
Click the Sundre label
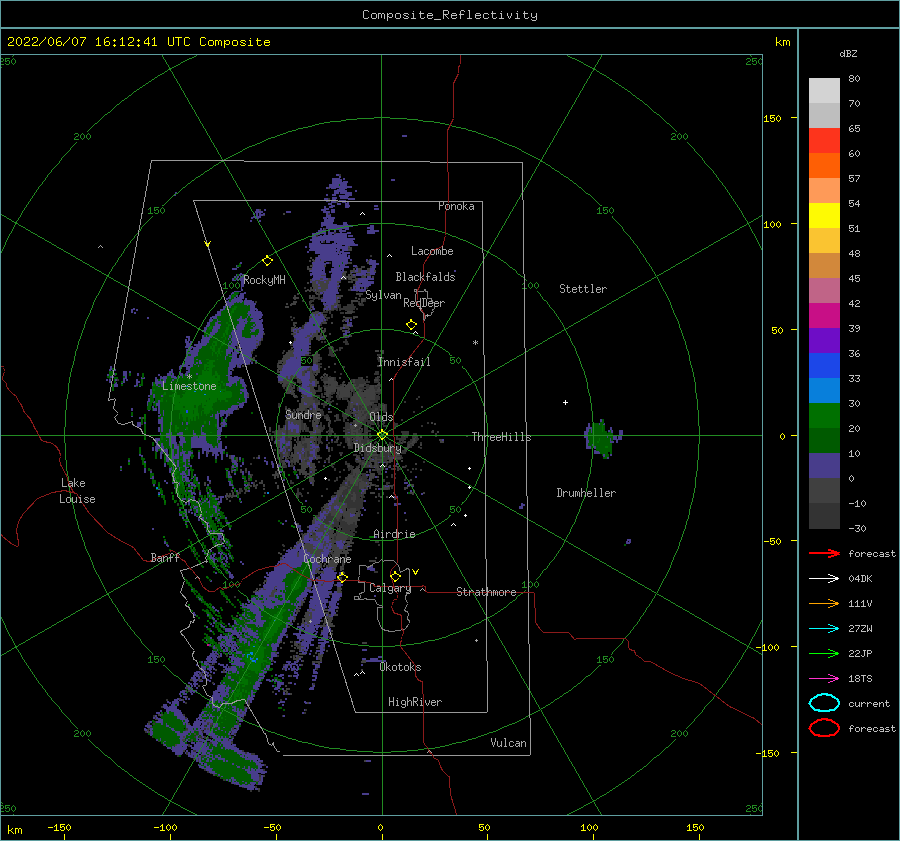pos(303,415)
